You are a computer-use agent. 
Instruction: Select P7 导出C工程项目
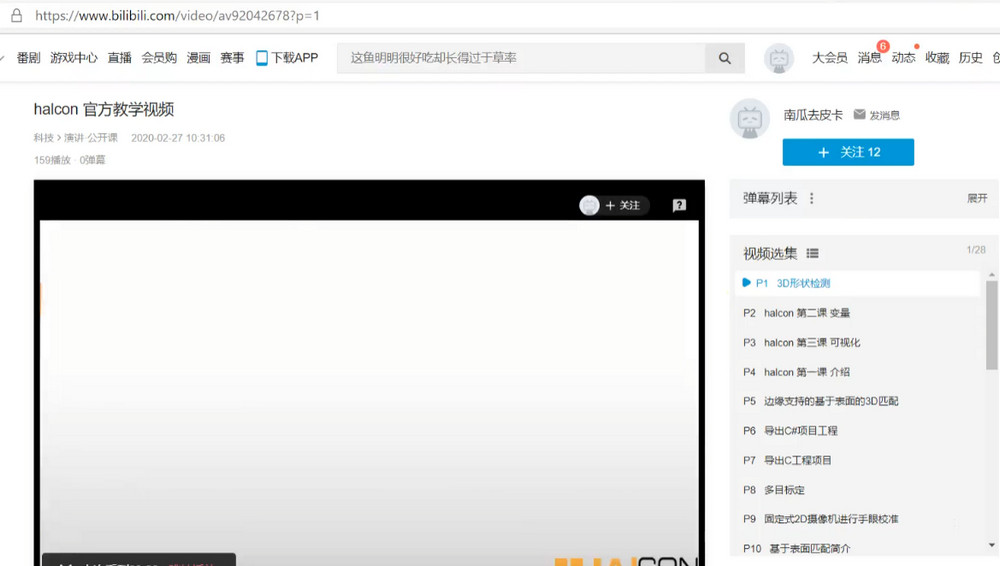(858, 460)
